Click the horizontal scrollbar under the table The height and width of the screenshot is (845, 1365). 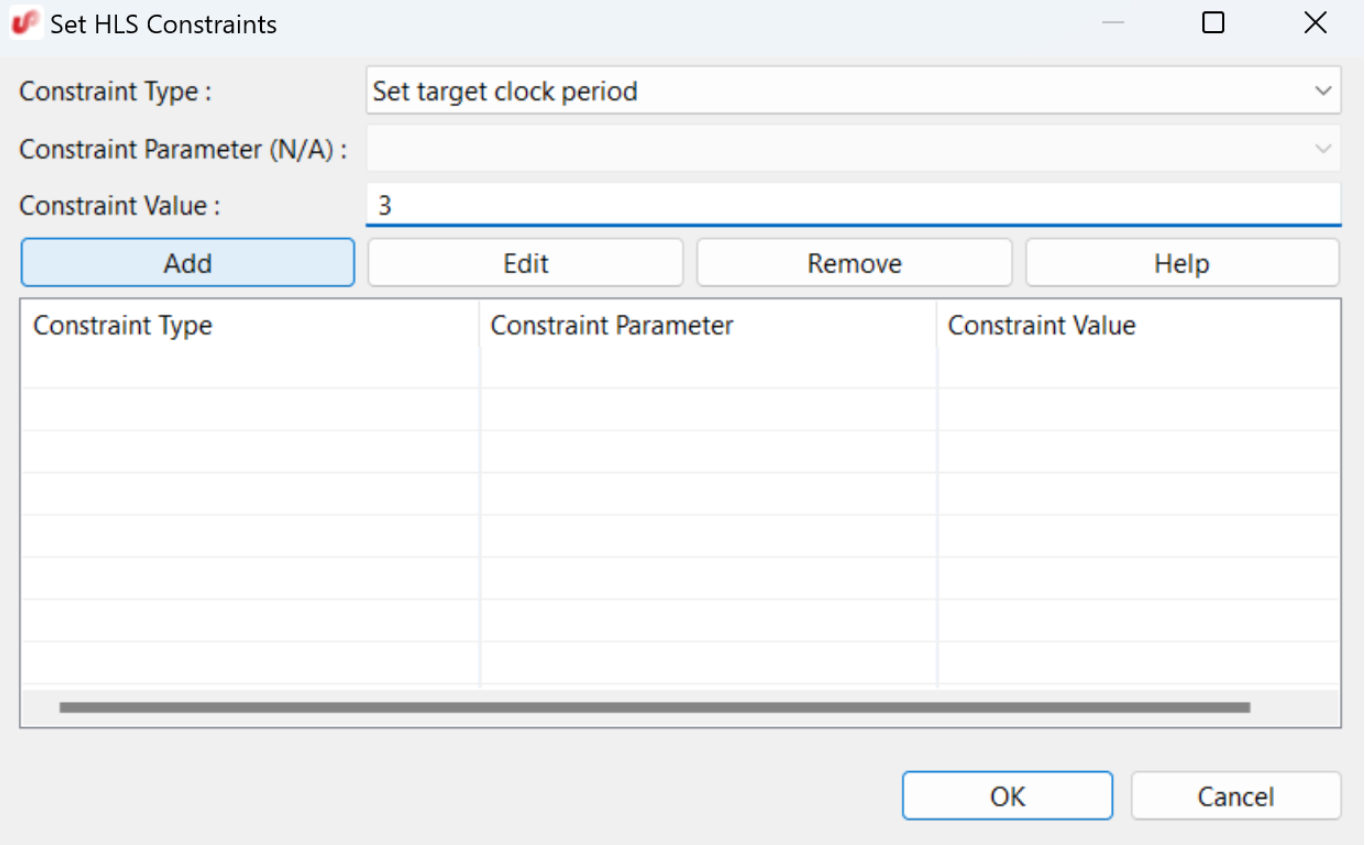[654, 707]
